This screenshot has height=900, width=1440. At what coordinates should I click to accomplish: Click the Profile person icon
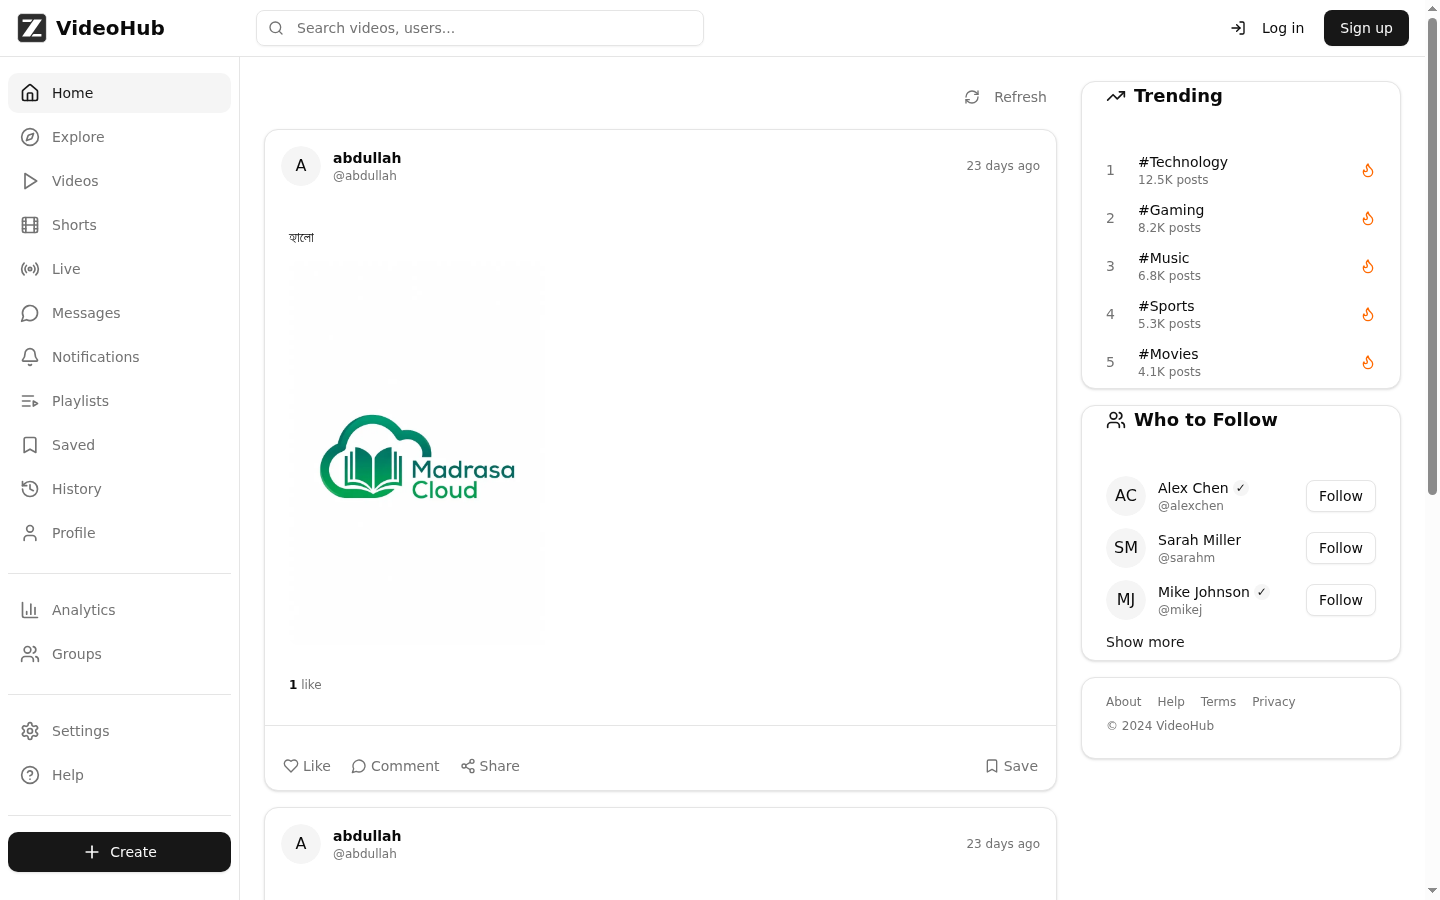pyautogui.click(x=30, y=533)
